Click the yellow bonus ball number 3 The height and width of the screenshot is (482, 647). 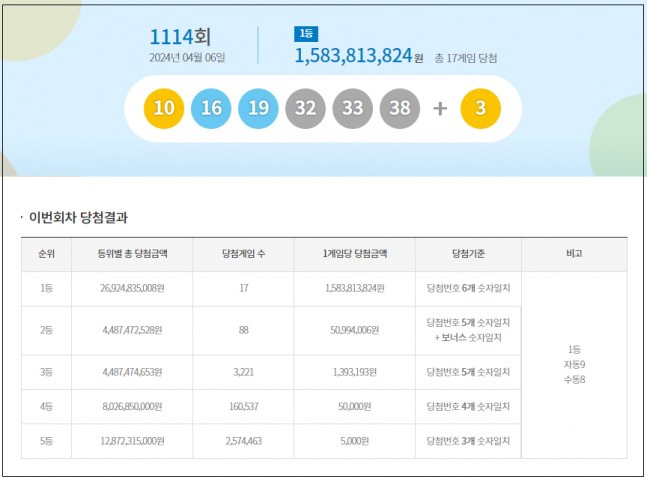tap(481, 109)
